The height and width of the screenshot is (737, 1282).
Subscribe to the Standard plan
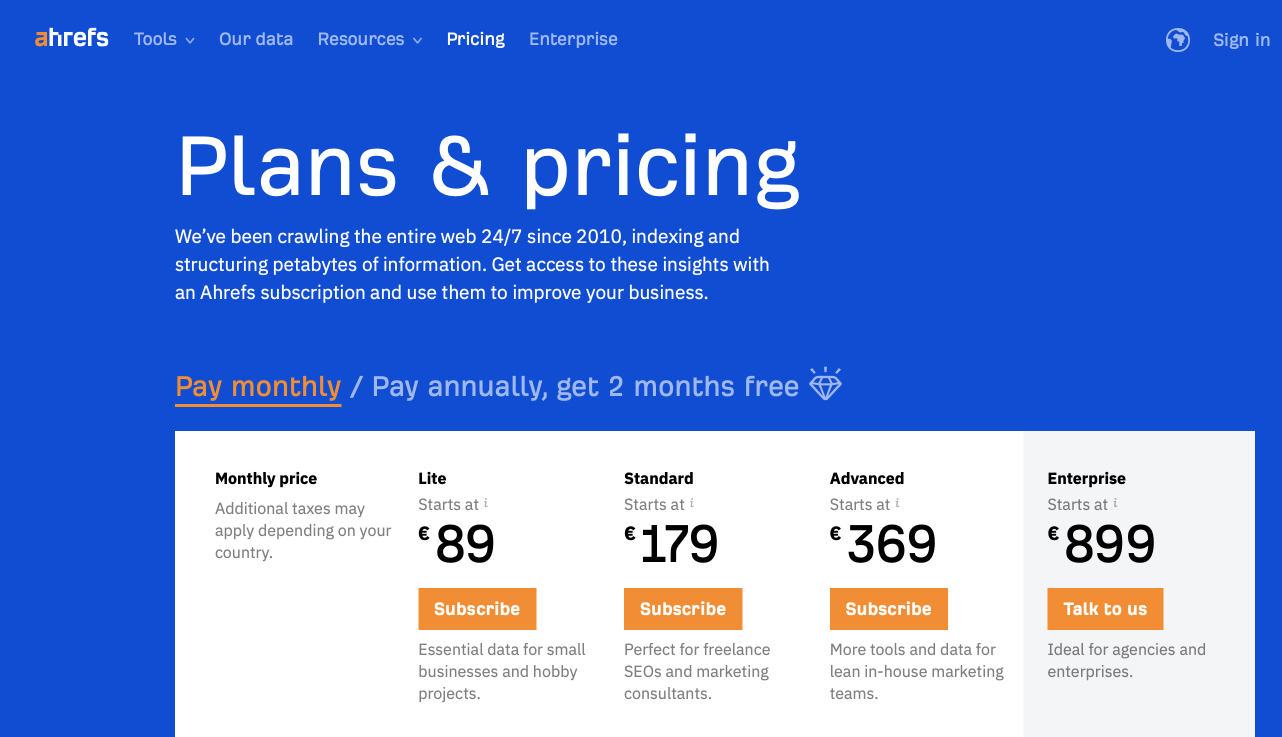[683, 609]
